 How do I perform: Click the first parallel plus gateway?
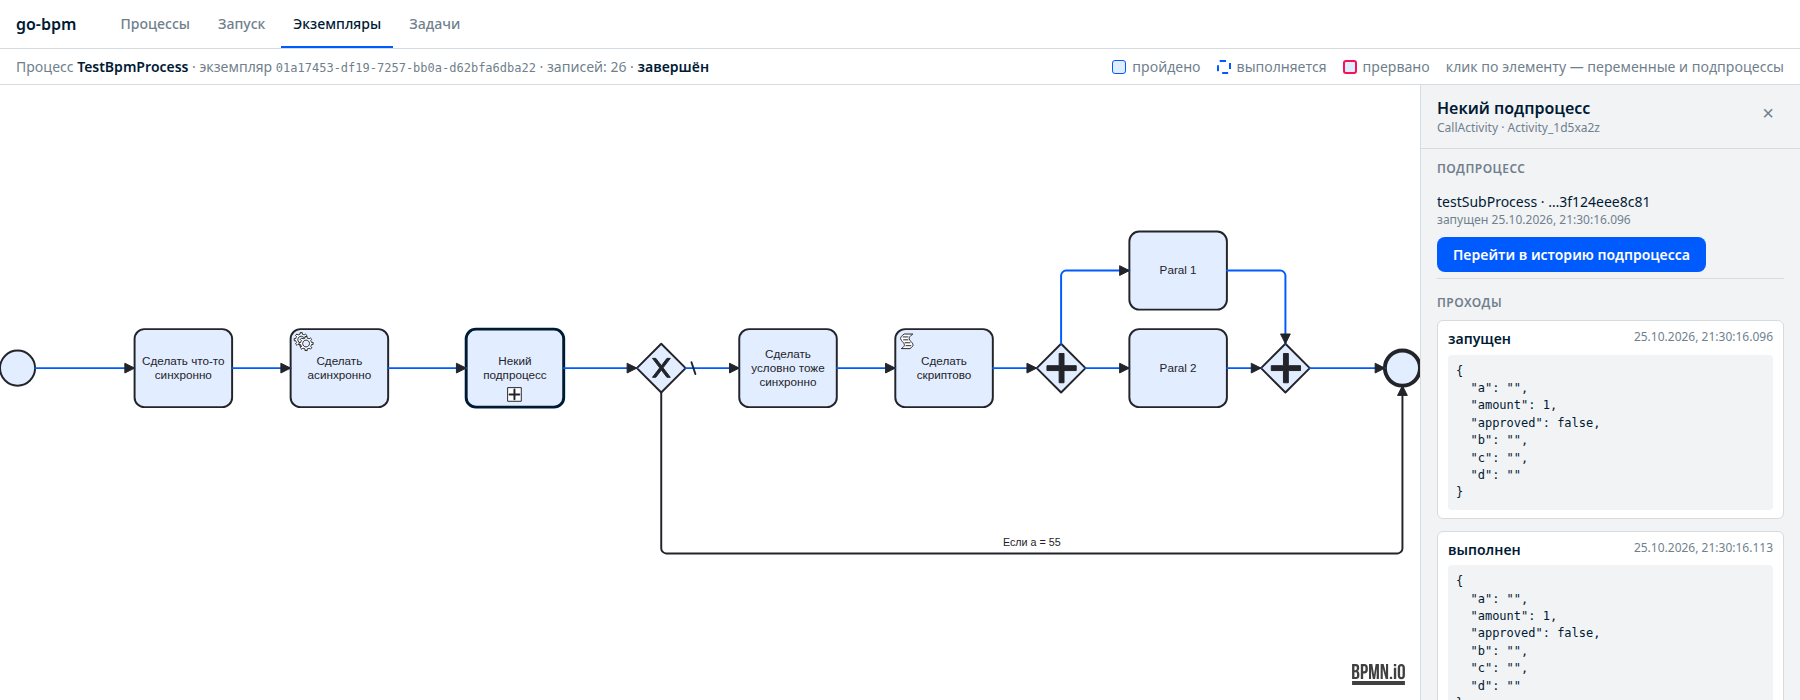(1061, 368)
